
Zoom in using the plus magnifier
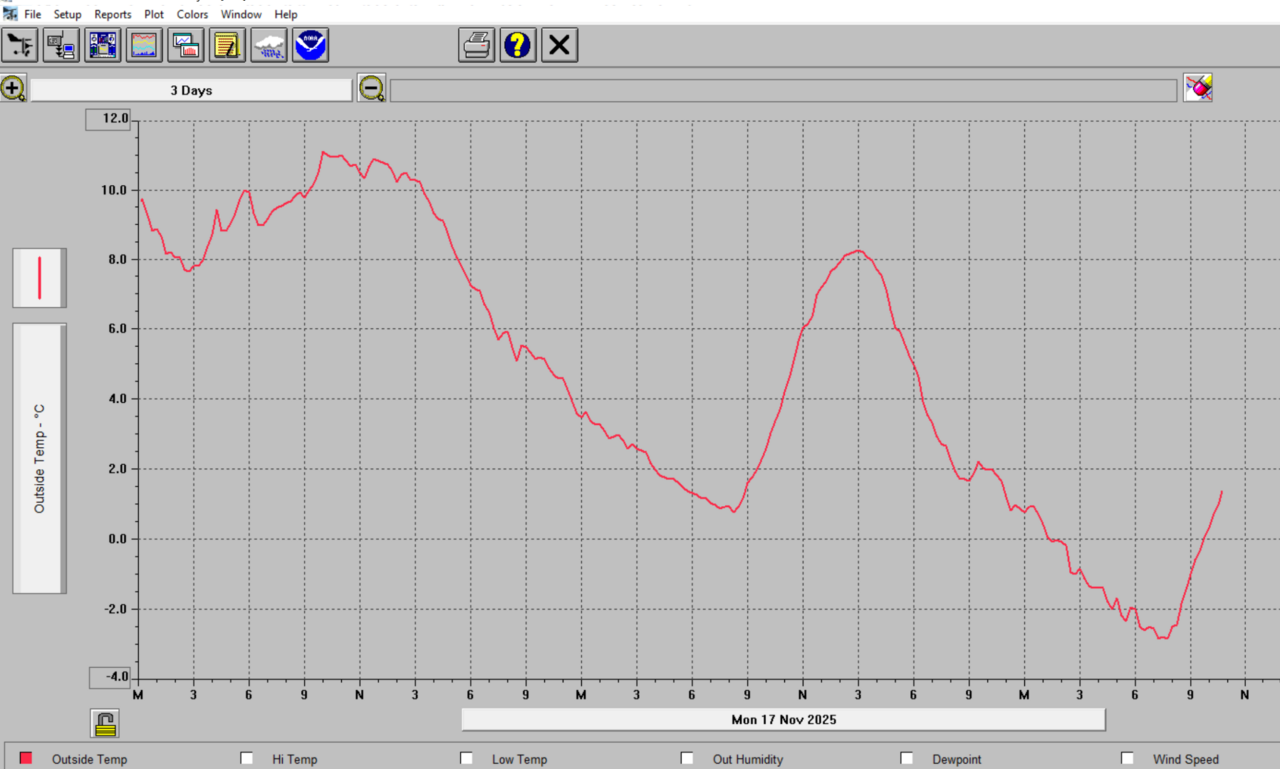pyautogui.click(x=13, y=89)
